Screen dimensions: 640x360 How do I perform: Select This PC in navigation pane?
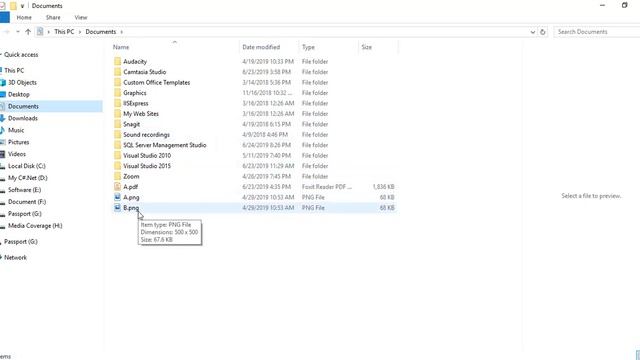click(x=14, y=71)
